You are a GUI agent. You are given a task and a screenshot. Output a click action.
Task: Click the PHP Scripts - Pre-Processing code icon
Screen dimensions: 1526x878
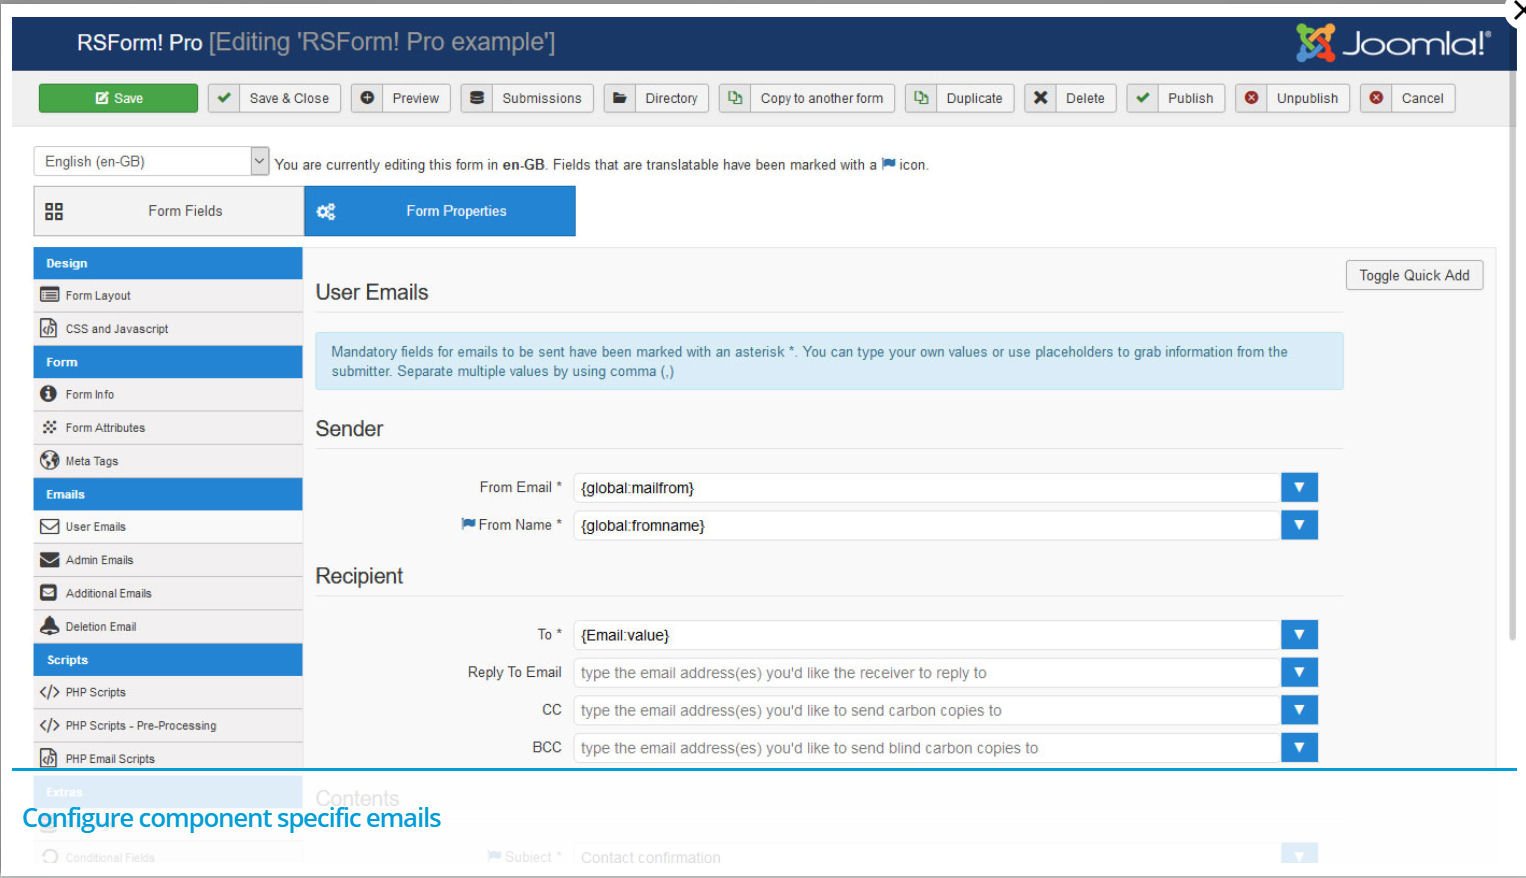pos(49,724)
